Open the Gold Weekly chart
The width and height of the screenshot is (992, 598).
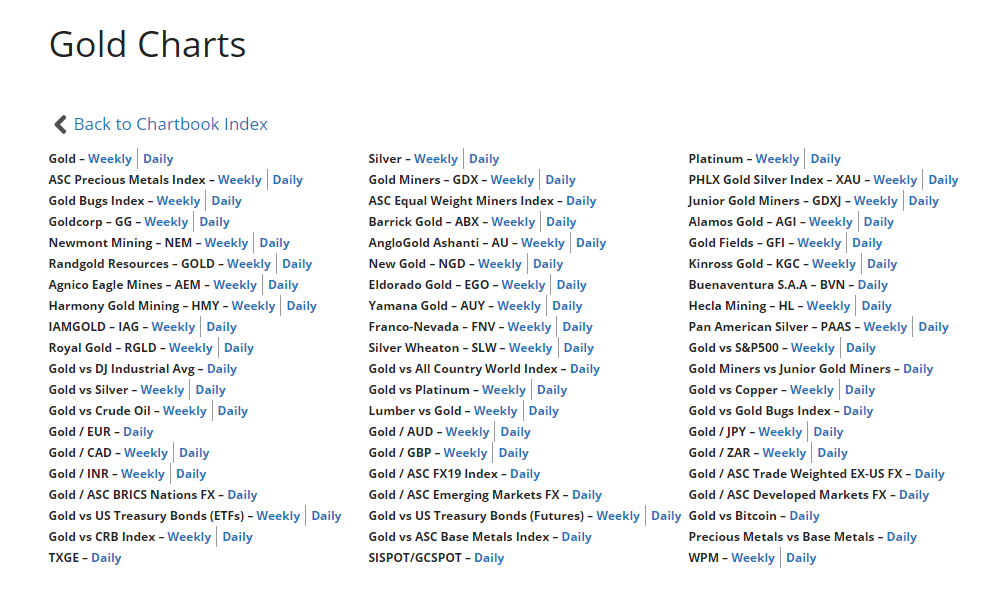tap(110, 159)
